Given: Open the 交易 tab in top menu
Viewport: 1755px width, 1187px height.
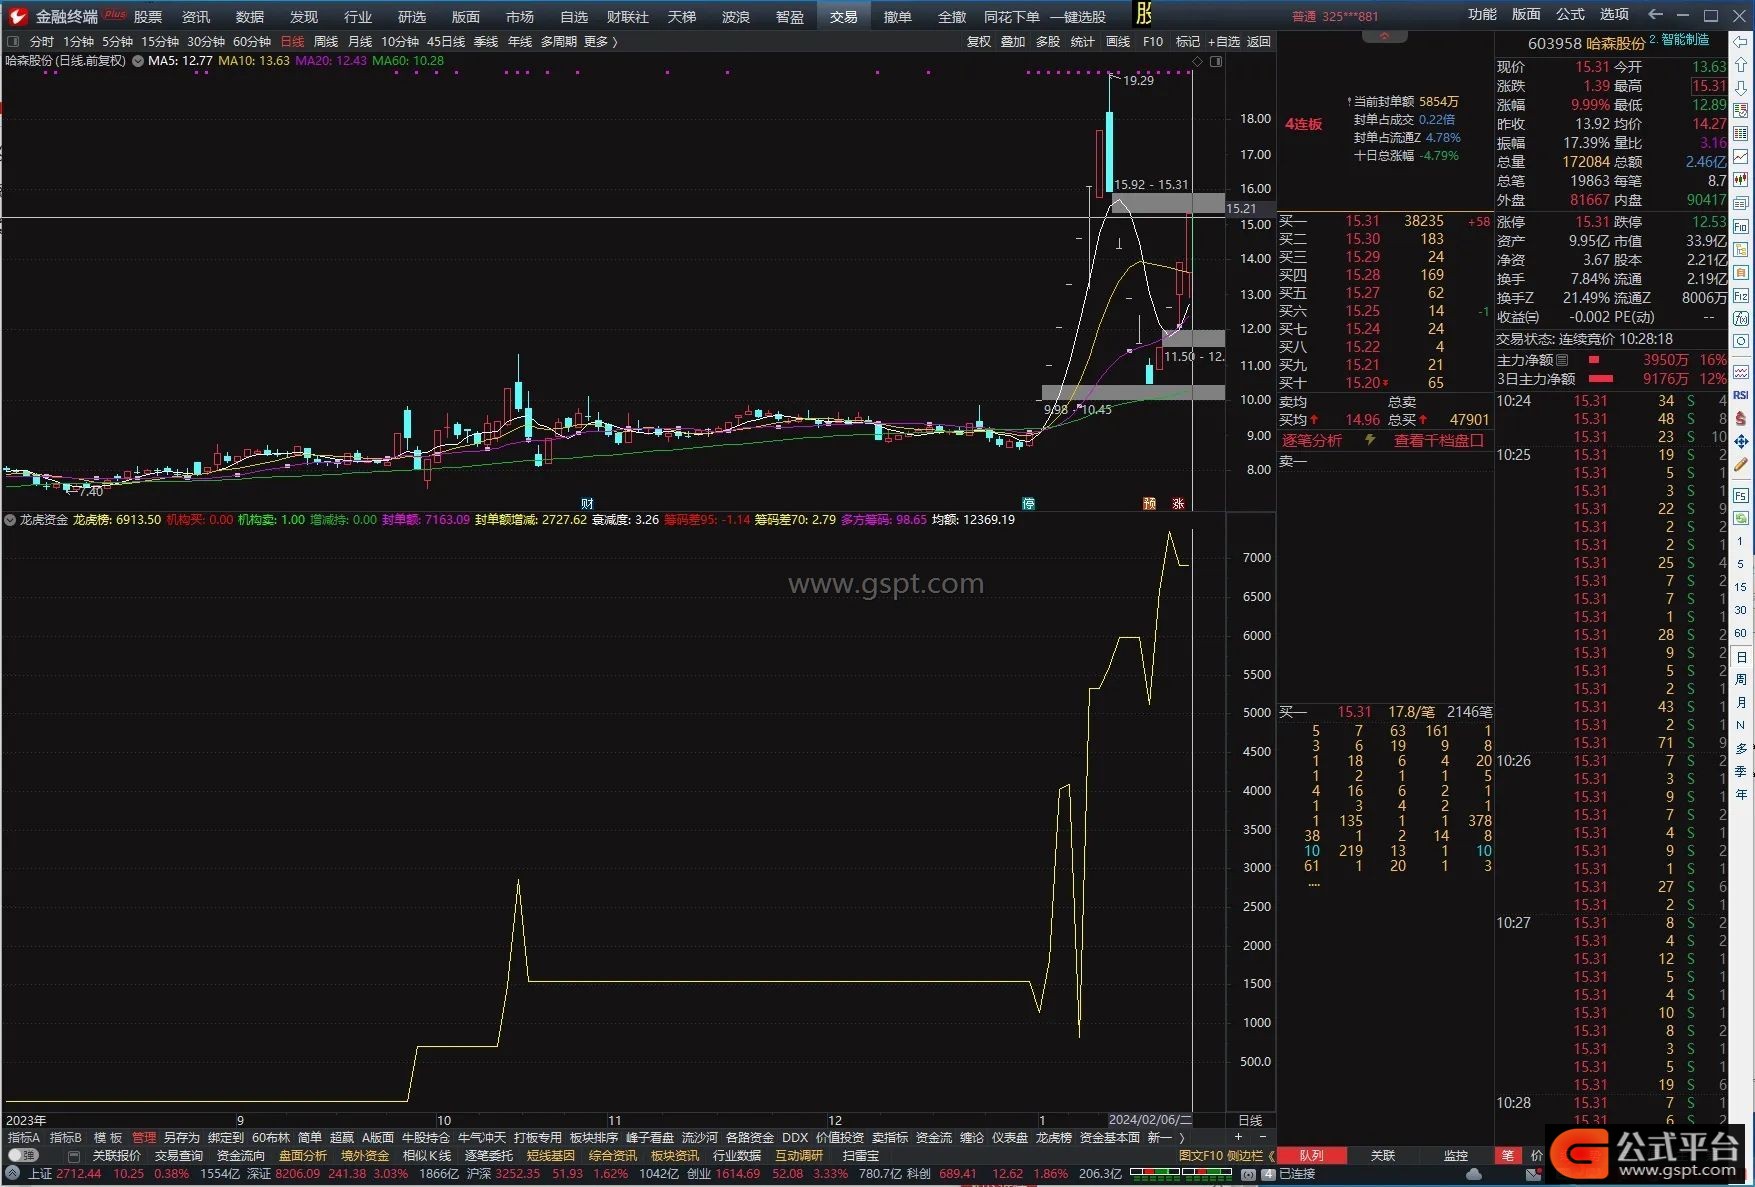Looking at the screenshot, I should coord(844,16).
